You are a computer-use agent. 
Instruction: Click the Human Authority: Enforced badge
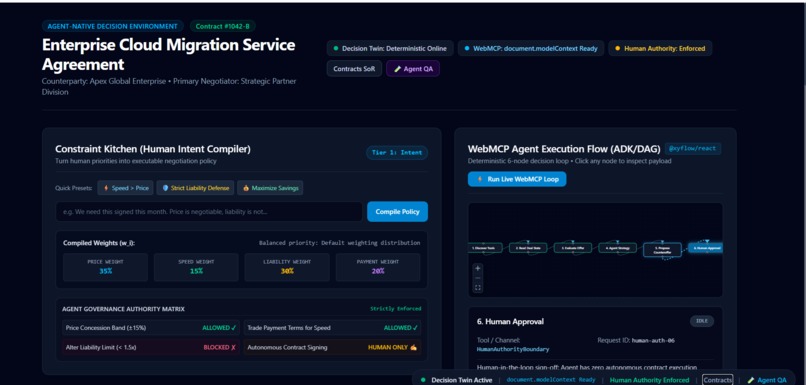tap(661, 48)
